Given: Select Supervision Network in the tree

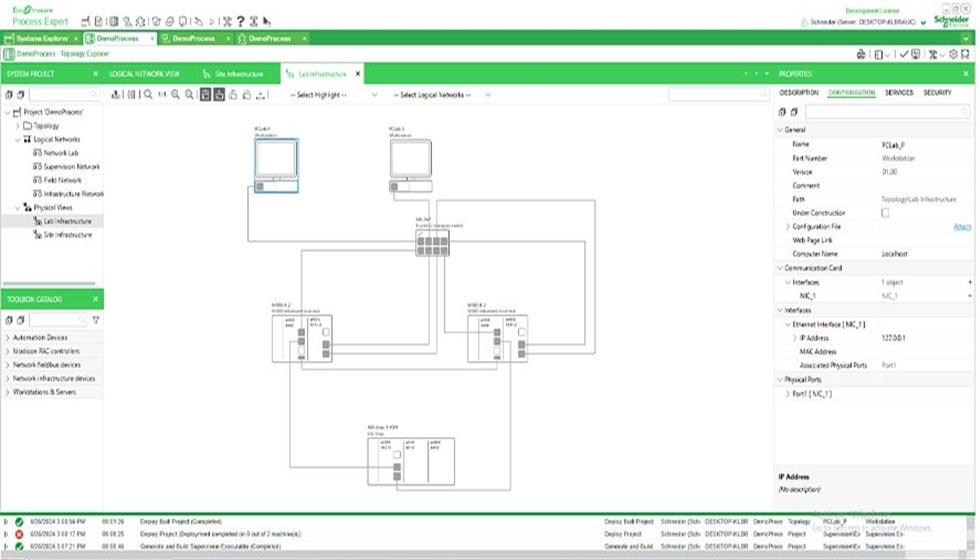Looking at the screenshot, I should tap(72, 167).
